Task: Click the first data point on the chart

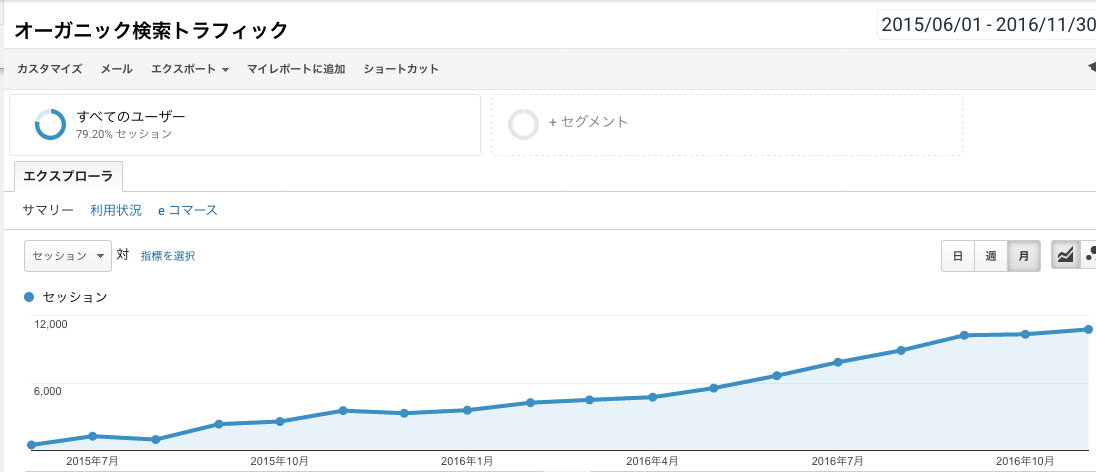Action: [31, 445]
